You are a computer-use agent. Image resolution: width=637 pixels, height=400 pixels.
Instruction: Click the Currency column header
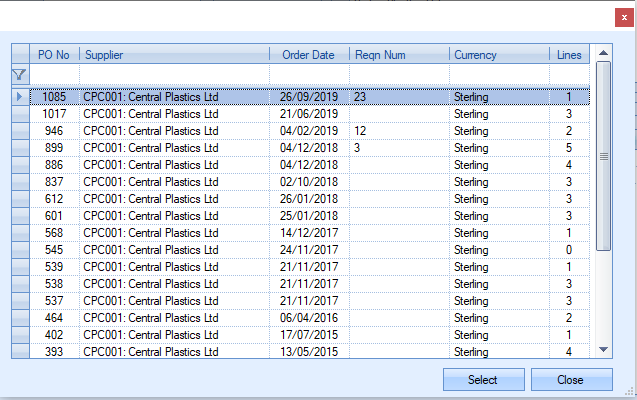click(497, 55)
